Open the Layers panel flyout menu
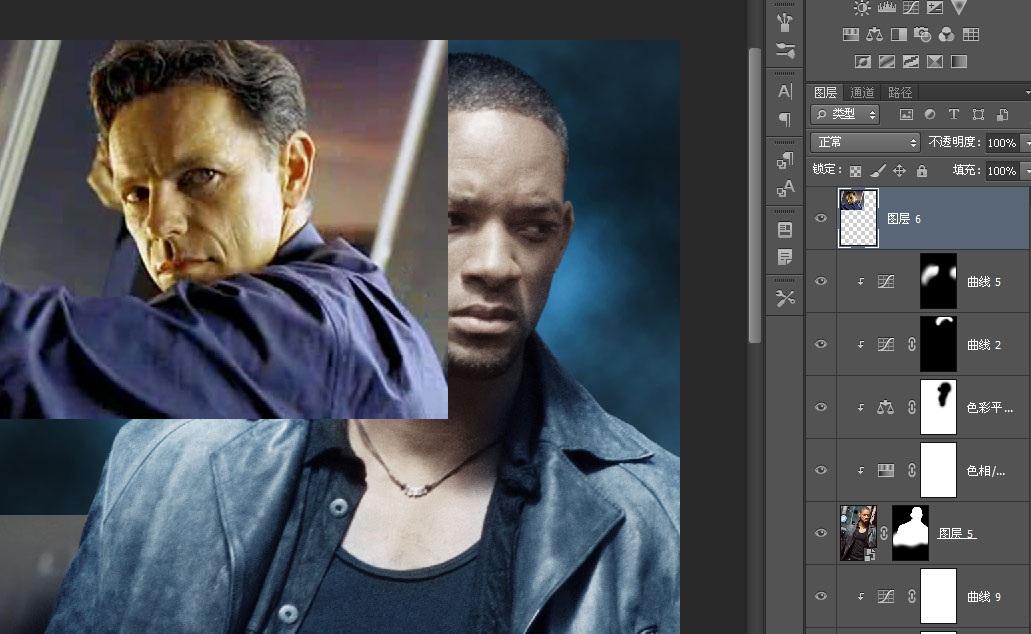 click(1028, 93)
